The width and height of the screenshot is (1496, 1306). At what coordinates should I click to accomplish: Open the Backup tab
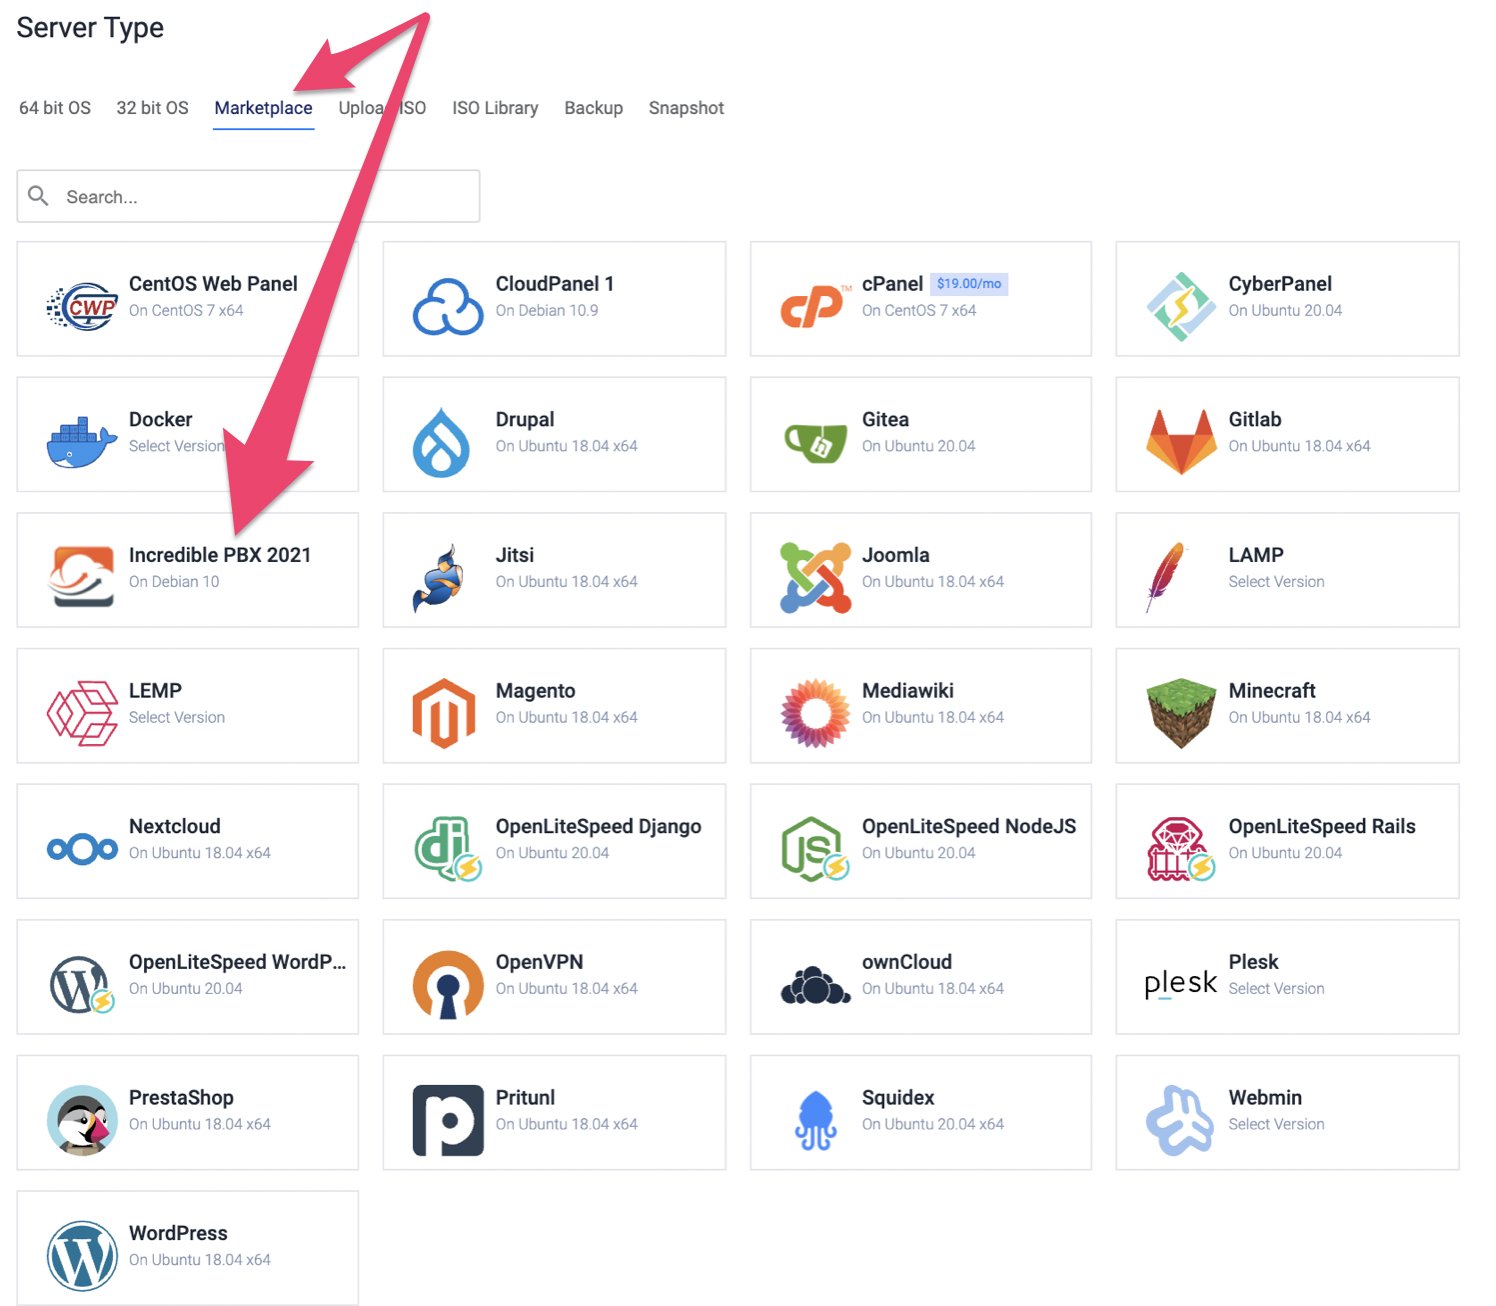[593, 108]
